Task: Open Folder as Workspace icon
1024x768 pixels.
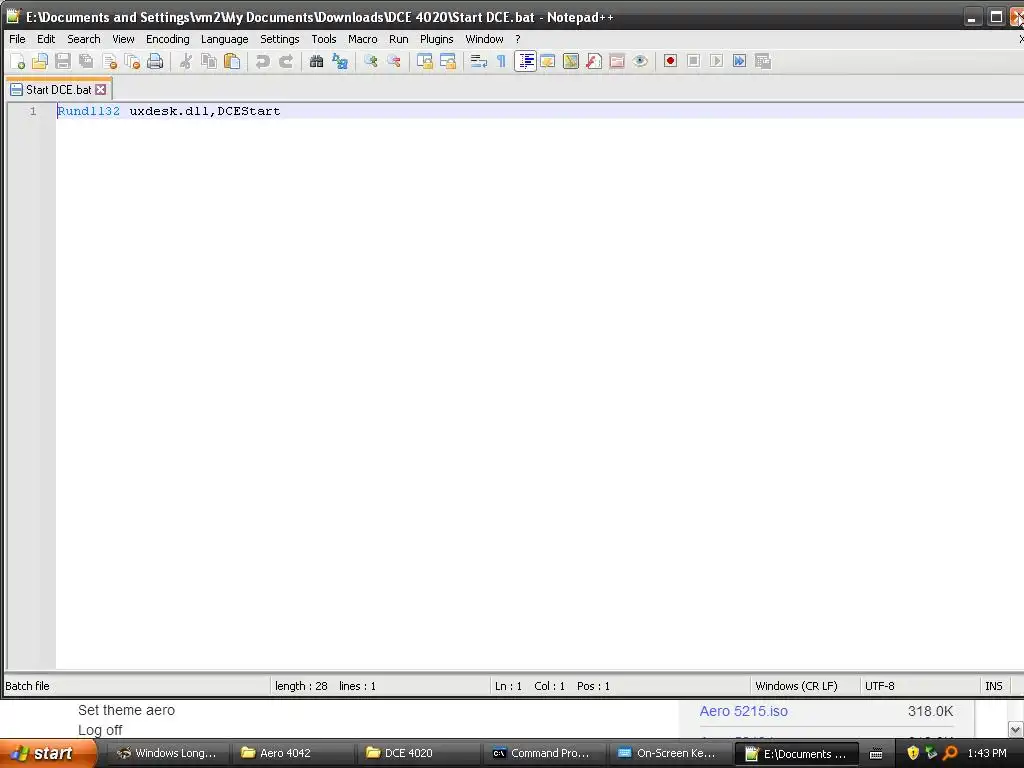Action: pyautogui.click(x=616, y=61)
